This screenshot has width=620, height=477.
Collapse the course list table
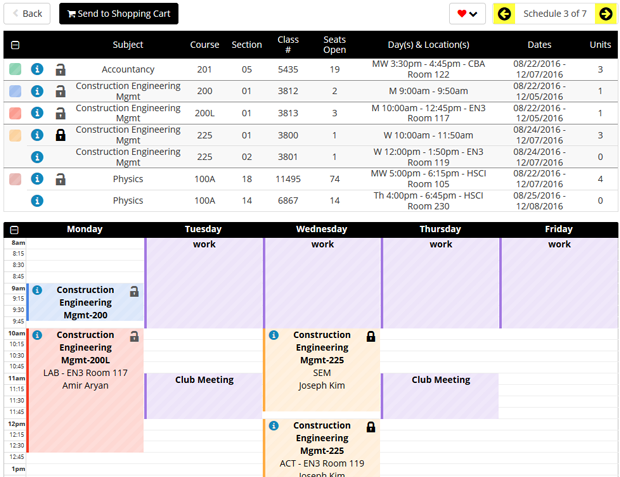[14, 45]
